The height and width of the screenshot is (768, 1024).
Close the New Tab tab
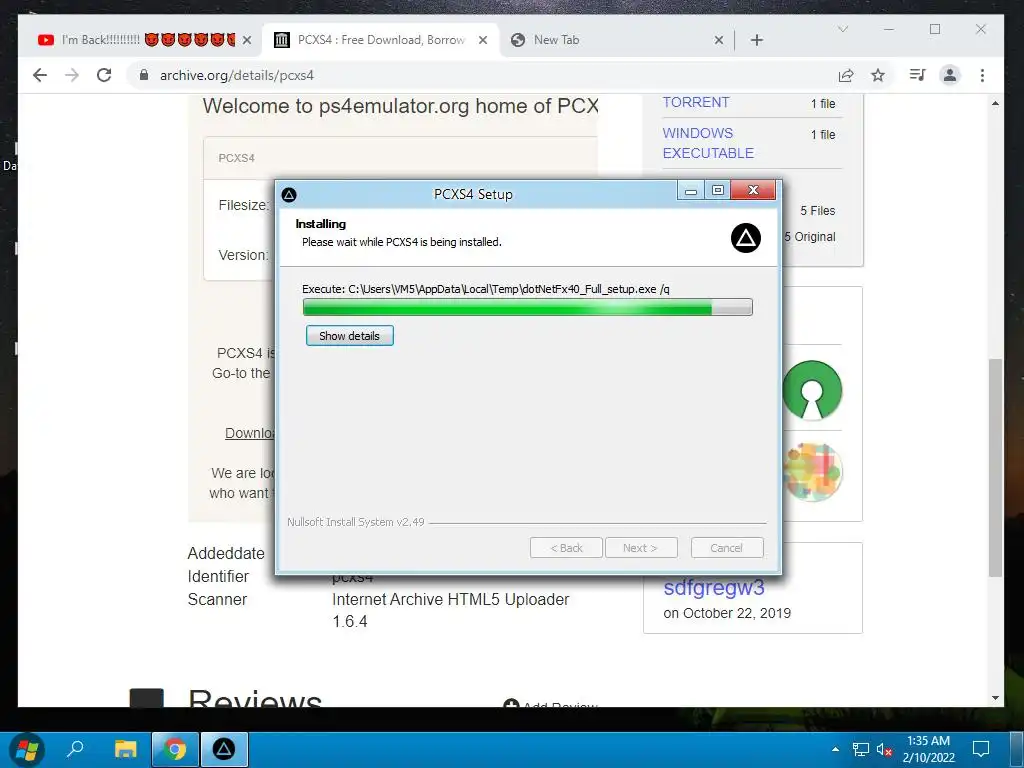pos(719,40)
